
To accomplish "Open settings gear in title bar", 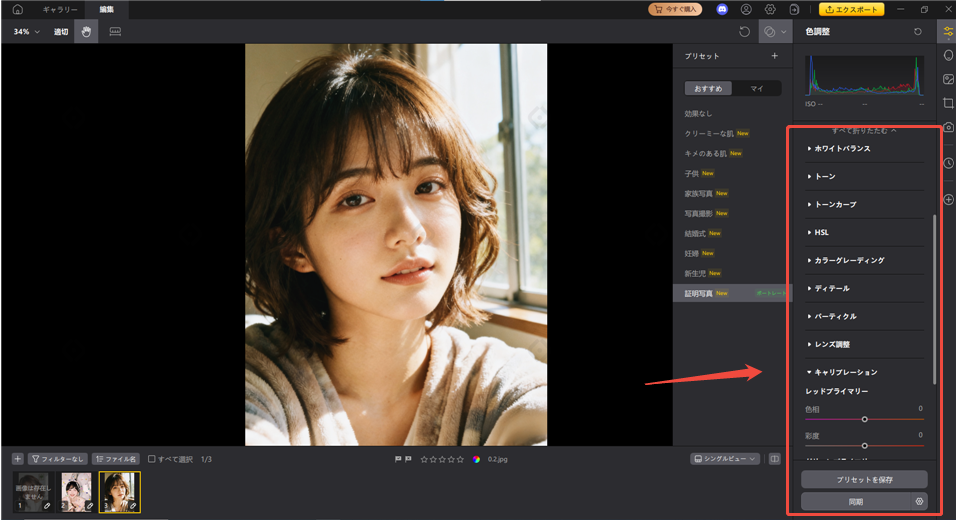I will coord(770,9).
